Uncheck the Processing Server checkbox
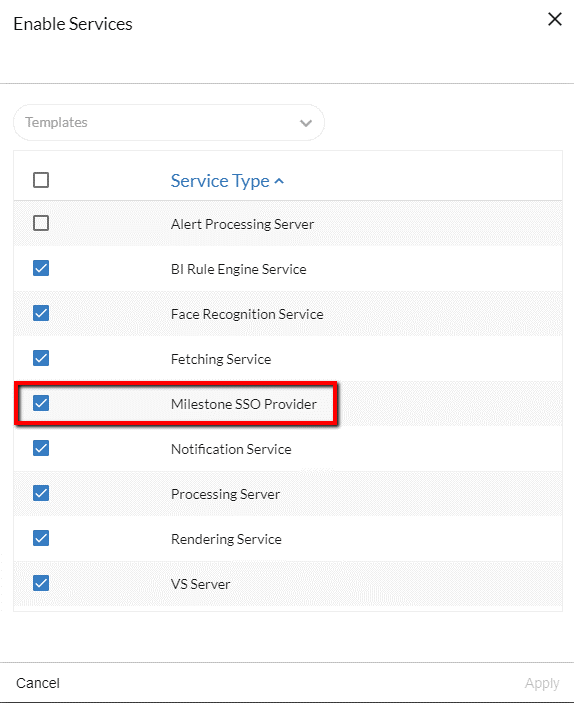 point(41,493)
